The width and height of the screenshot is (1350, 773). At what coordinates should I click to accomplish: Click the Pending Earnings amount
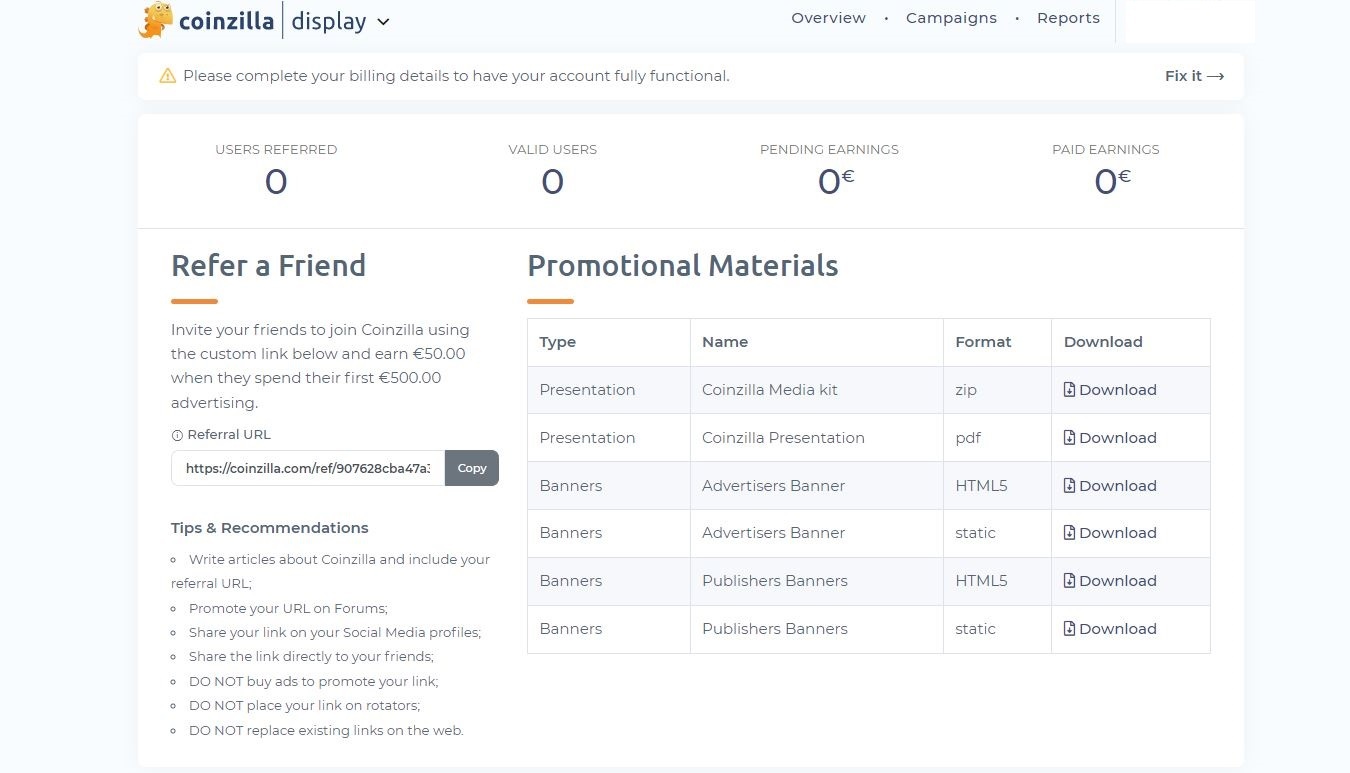[x=835, y=182]
